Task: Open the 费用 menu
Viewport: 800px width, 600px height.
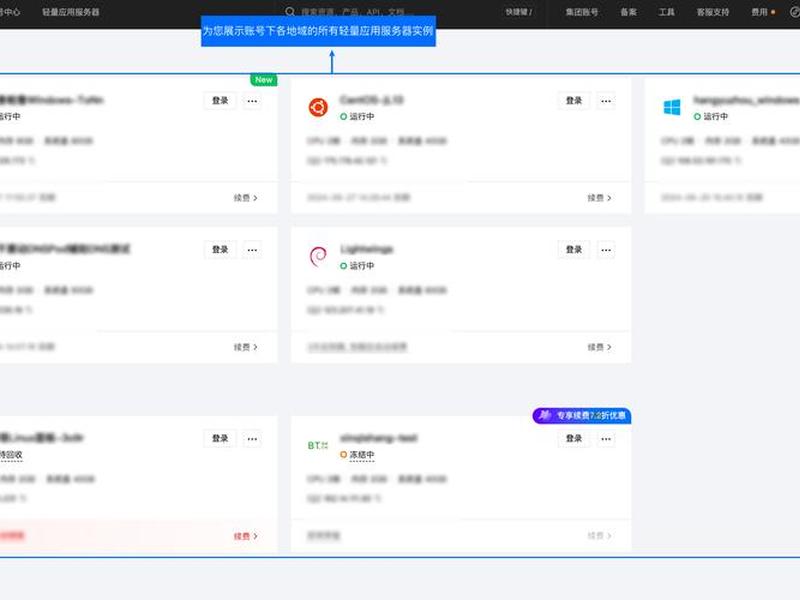Action: click(759, 12)
